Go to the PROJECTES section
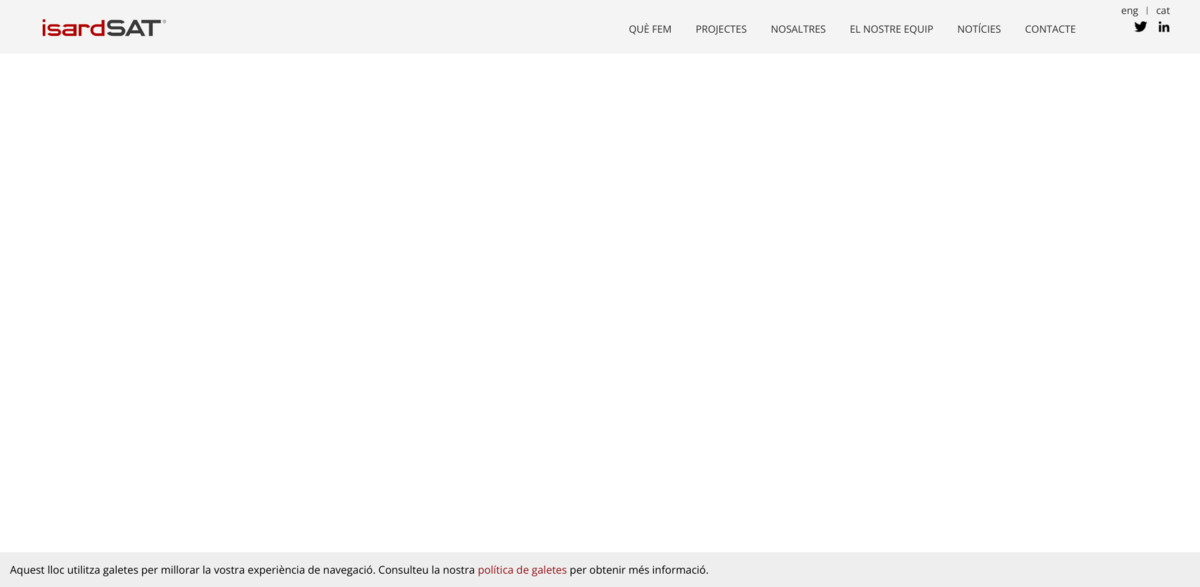Screen dimensions: 1200x587 point(721,29)
